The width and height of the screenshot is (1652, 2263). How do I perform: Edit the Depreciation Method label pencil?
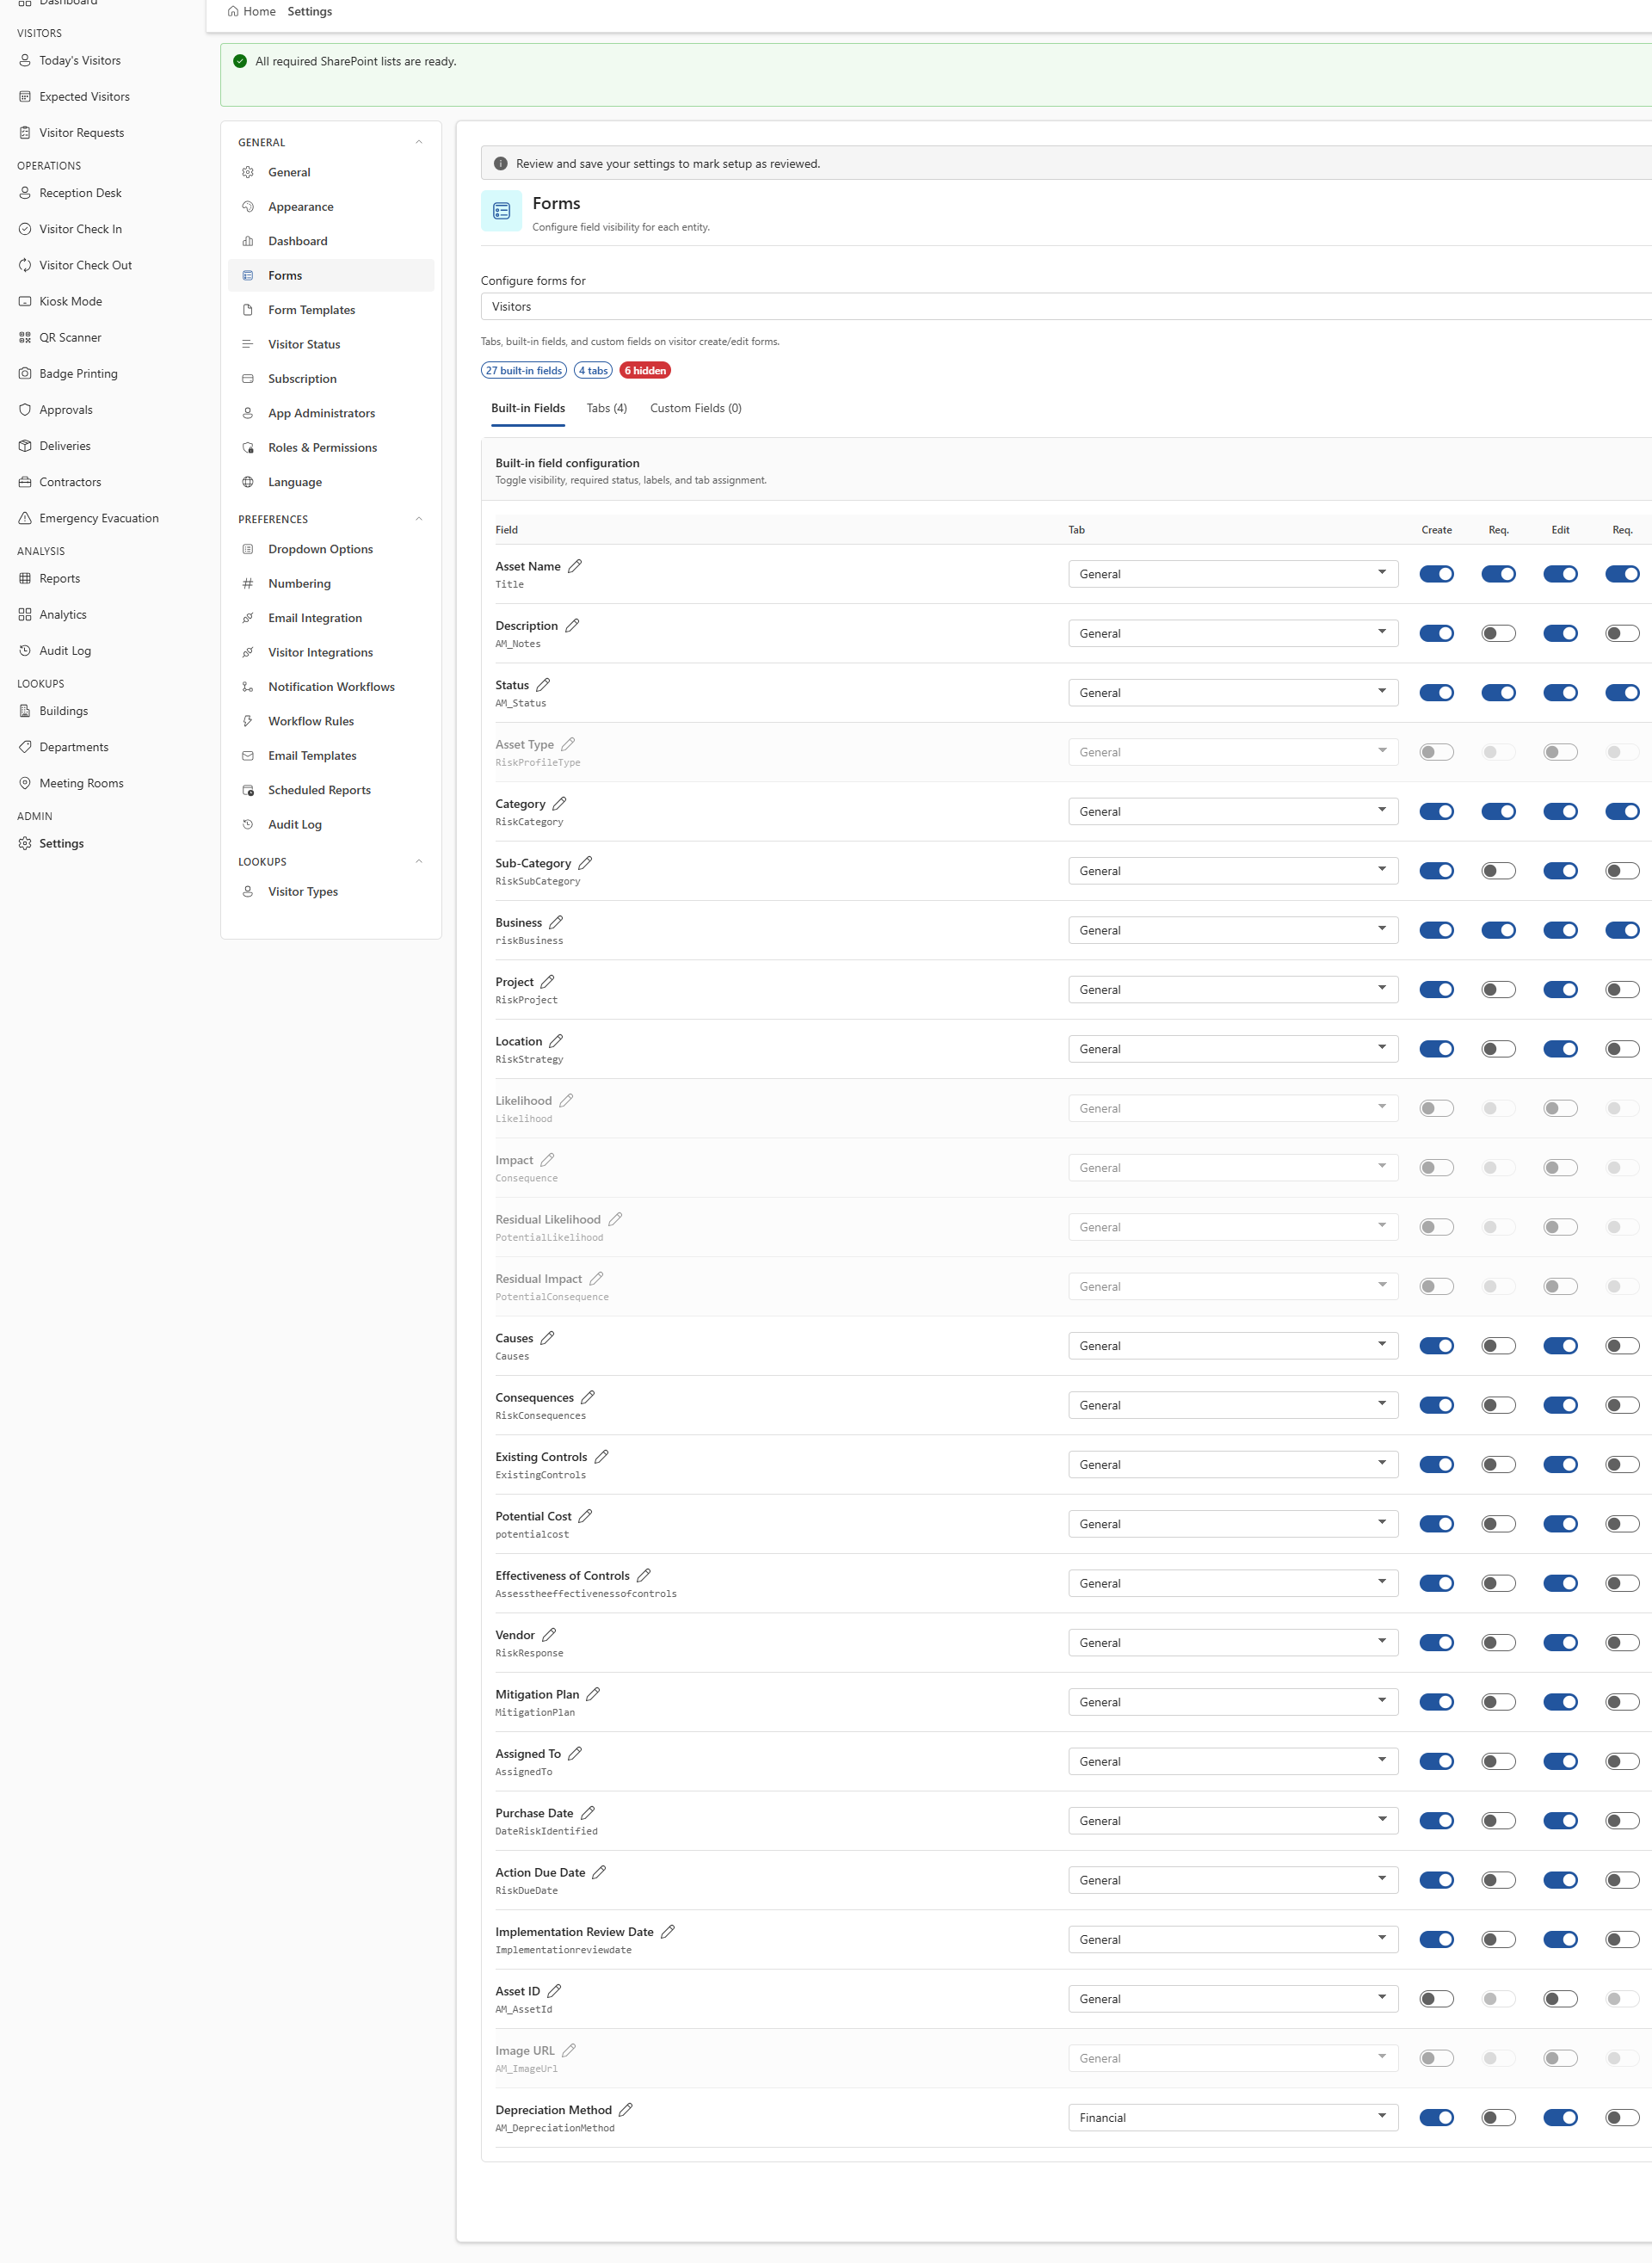tap(625, 2110)
